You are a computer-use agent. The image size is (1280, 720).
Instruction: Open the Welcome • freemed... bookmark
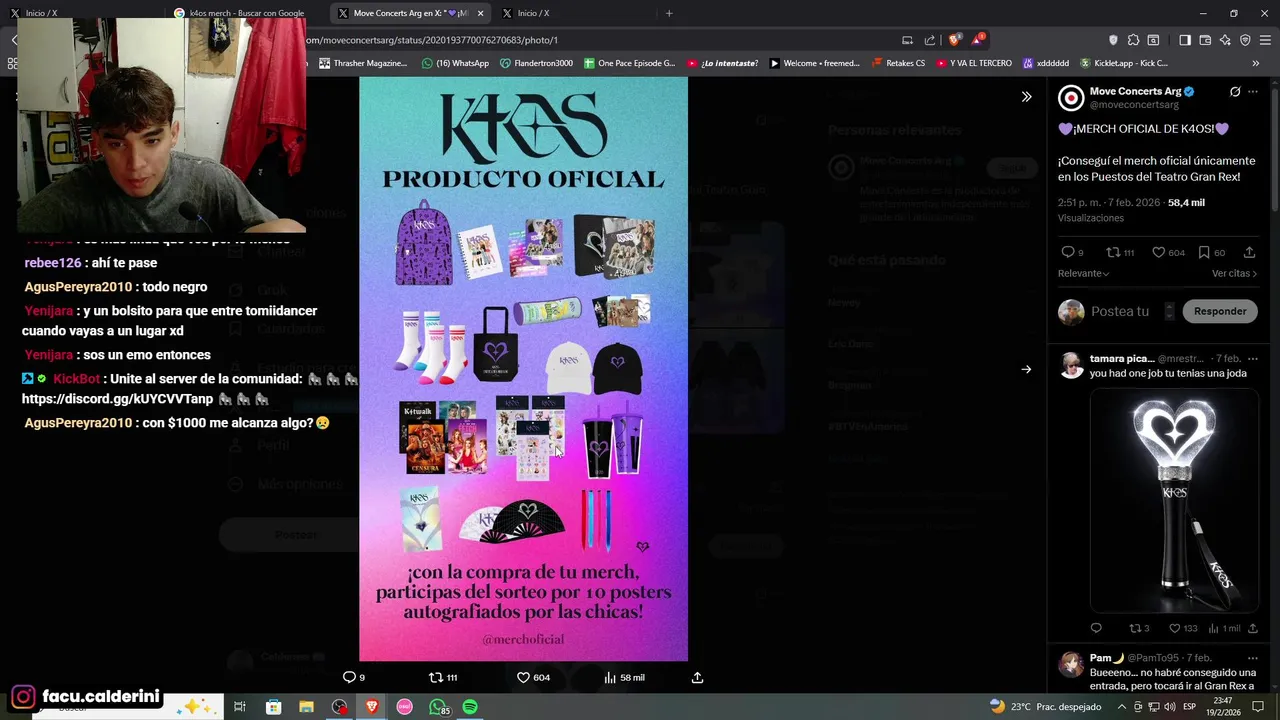pyautogui.click(x=814, y=63)
